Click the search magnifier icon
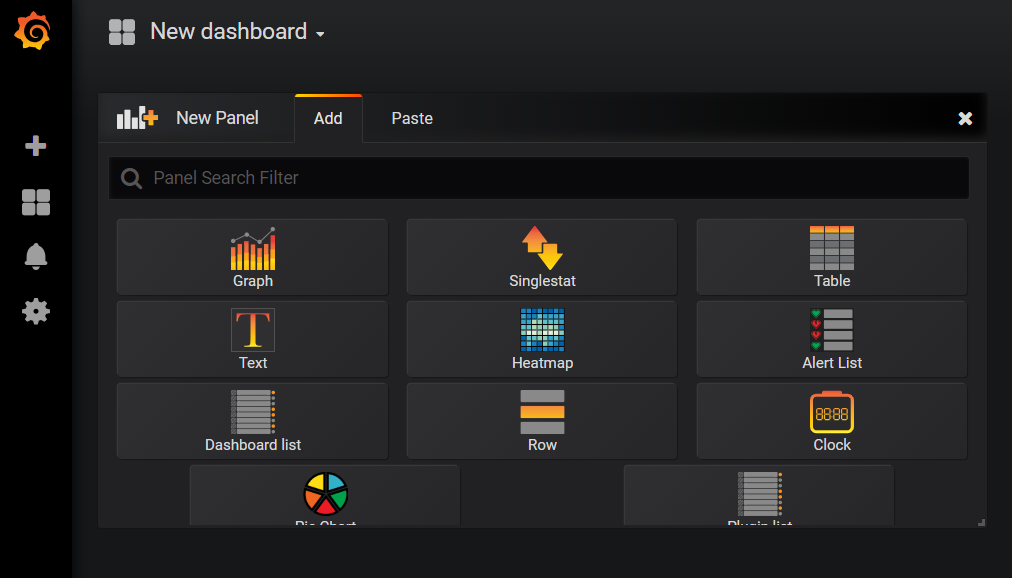 [131, 178]
